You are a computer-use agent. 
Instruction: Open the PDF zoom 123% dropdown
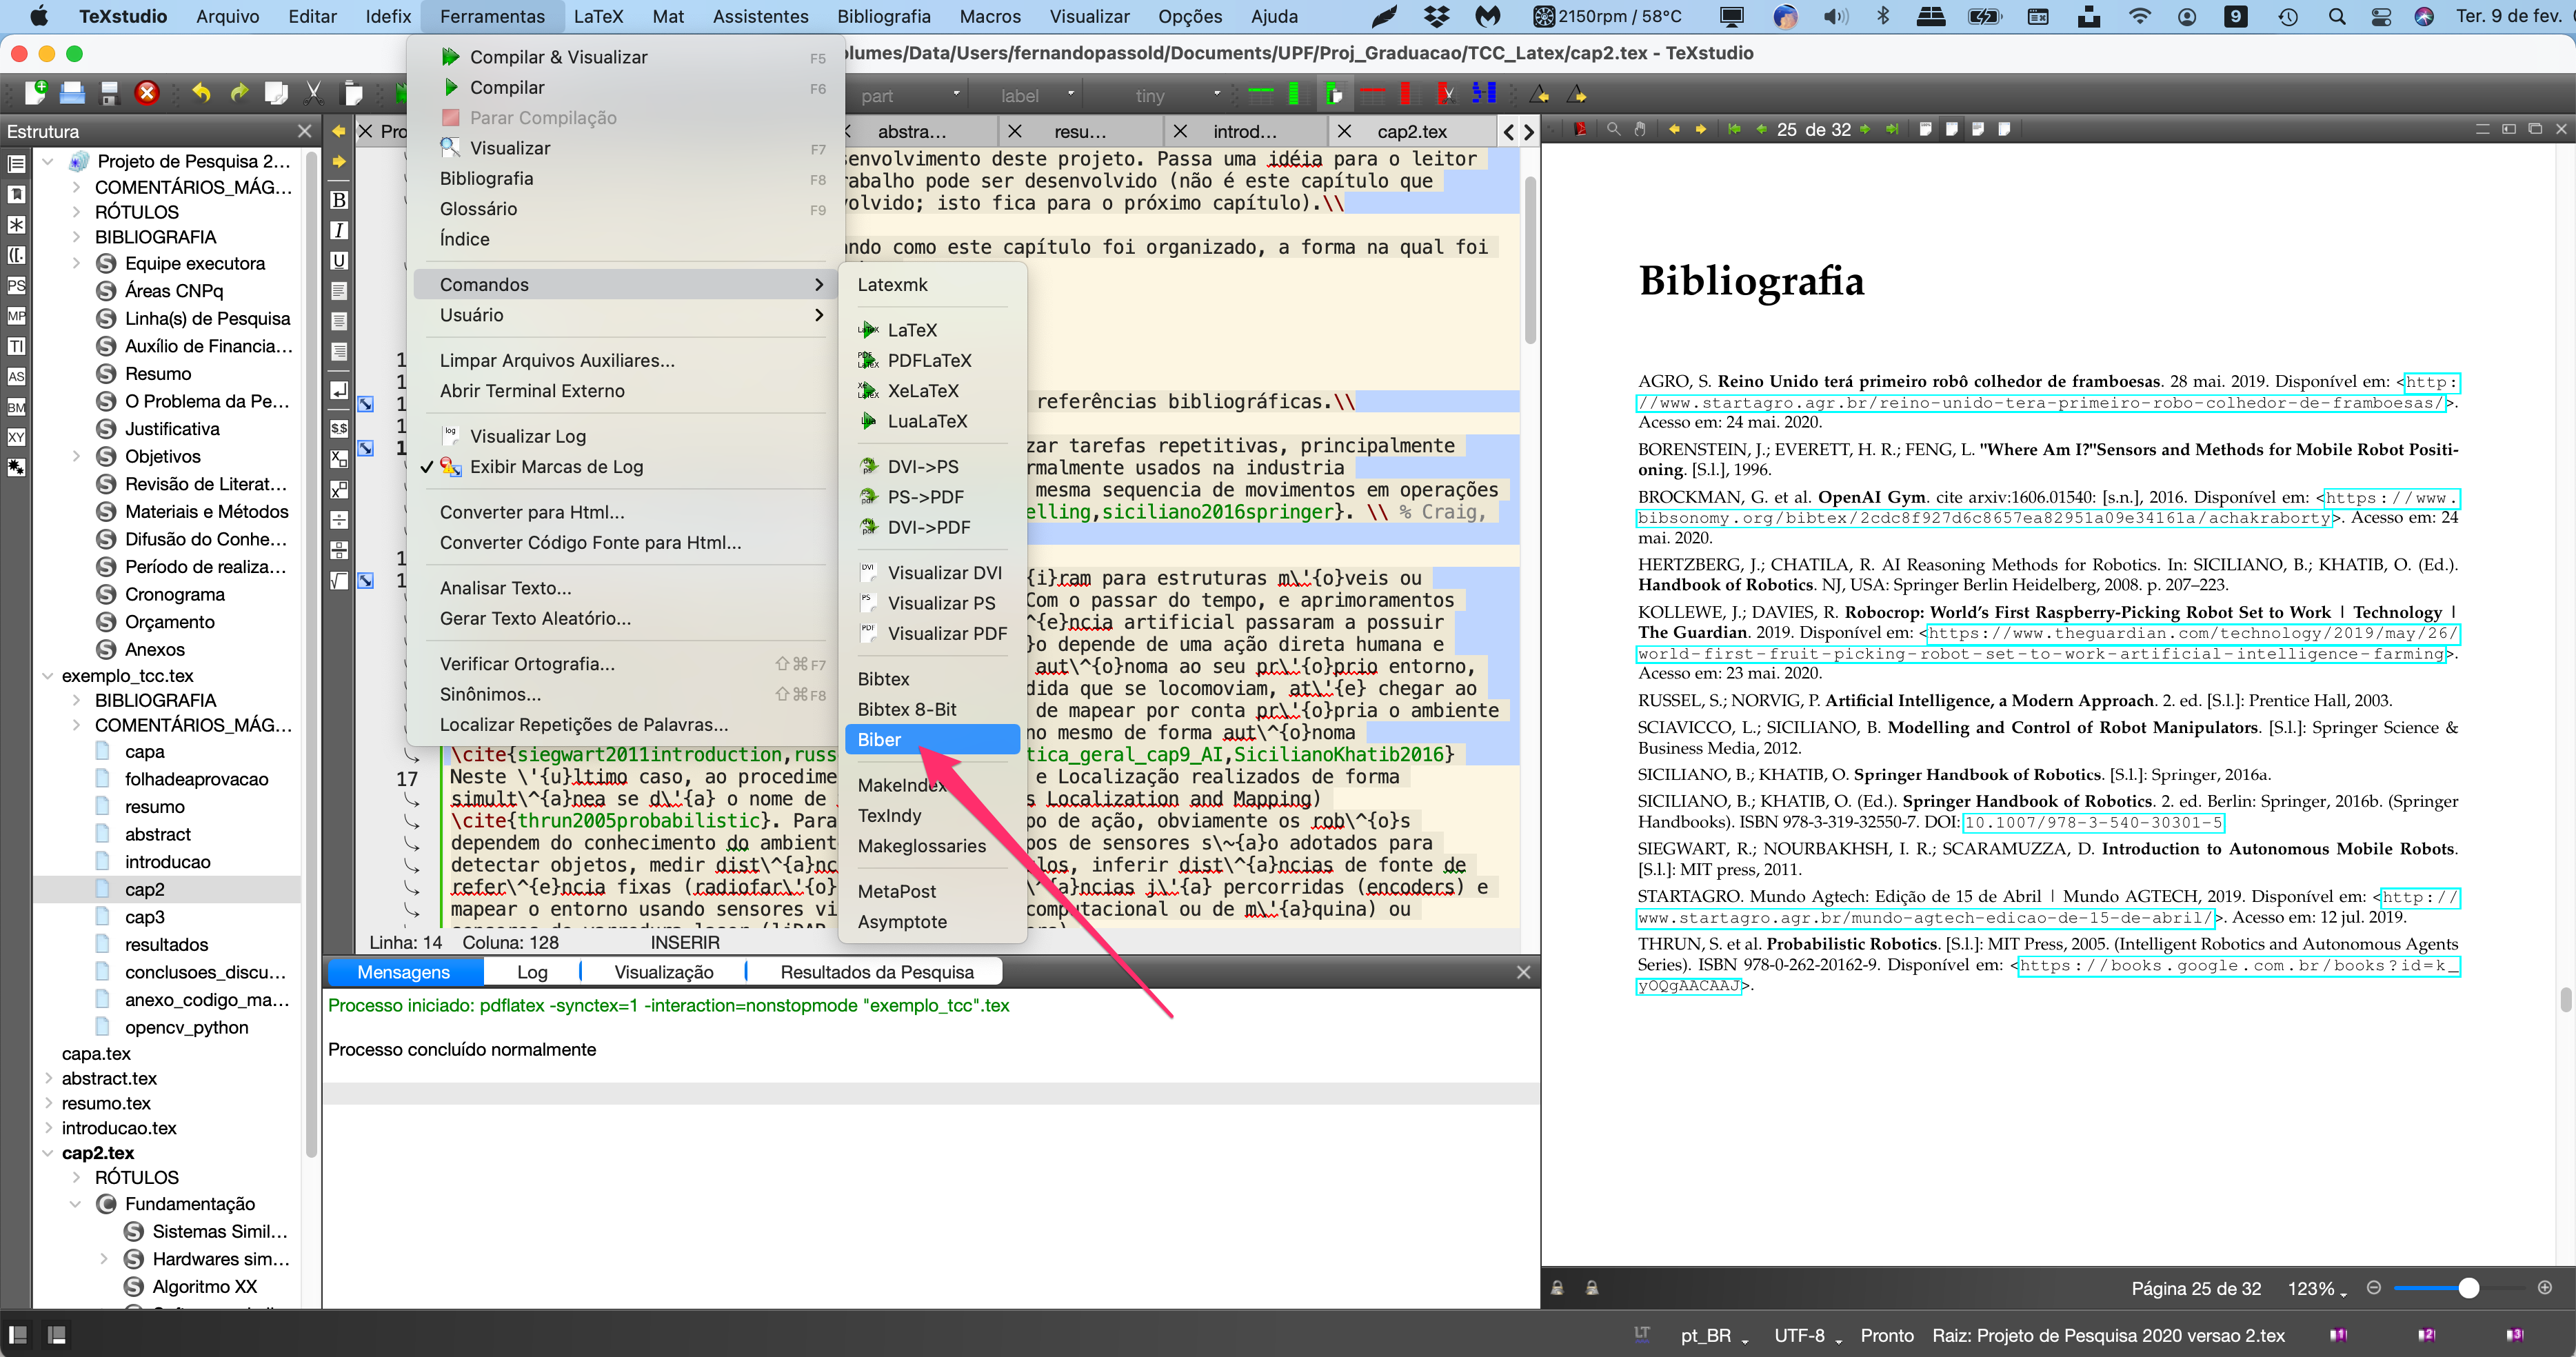[x=2316, y=1289]
